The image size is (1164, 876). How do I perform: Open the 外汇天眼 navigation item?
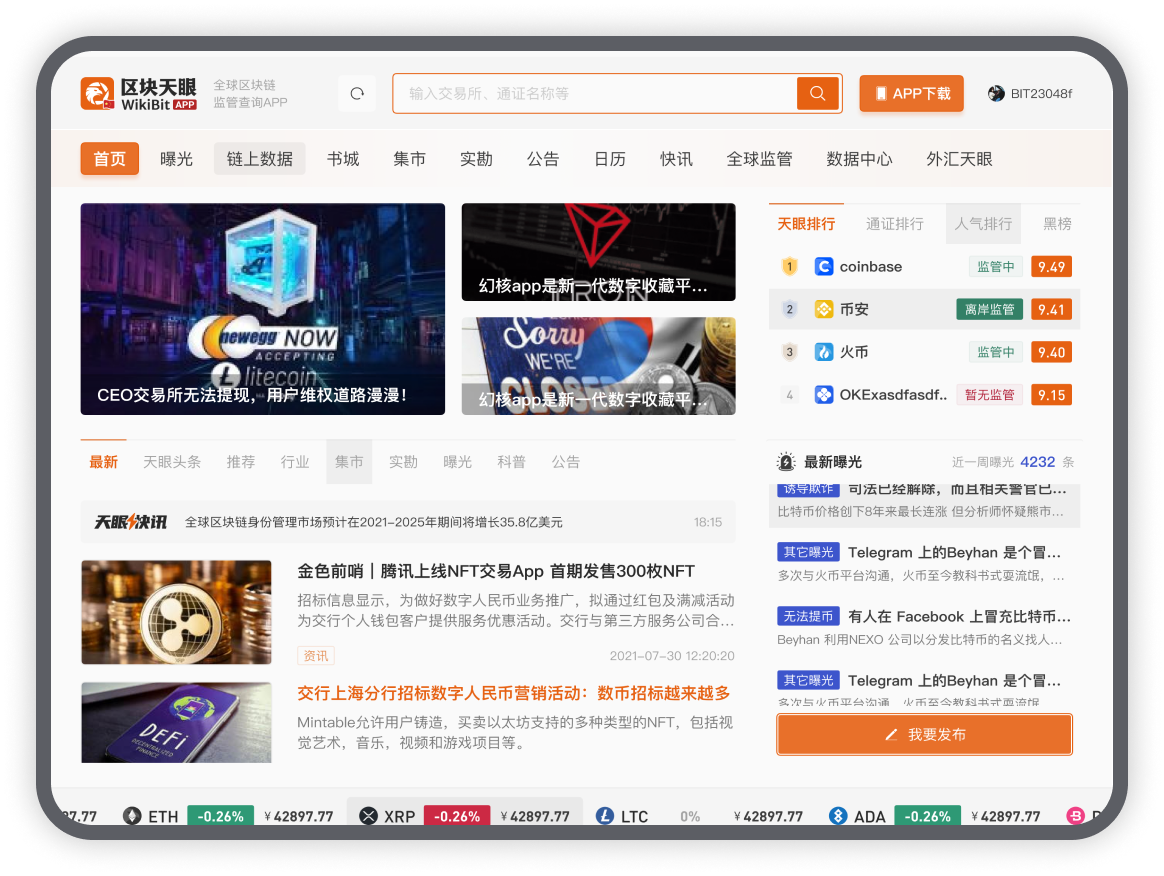click(x=959, y=159)
